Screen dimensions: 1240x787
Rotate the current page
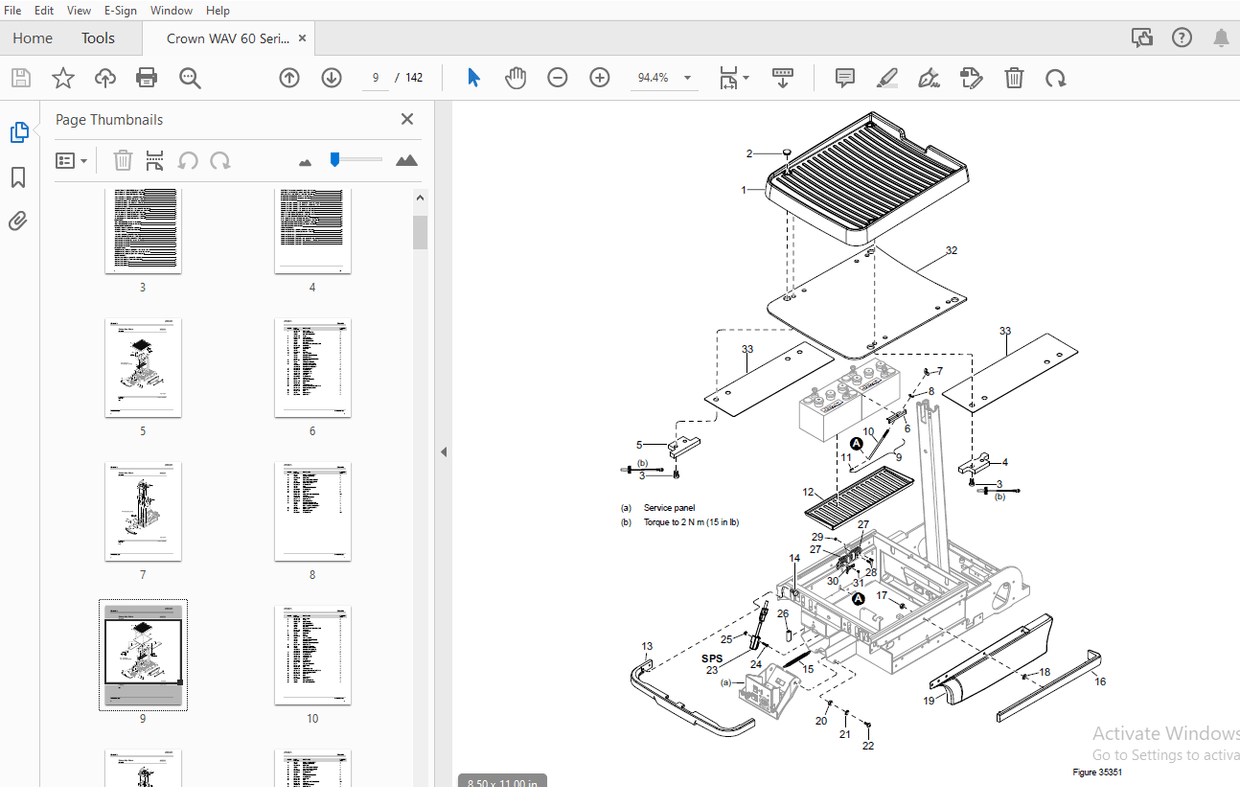coord(1056,77)
